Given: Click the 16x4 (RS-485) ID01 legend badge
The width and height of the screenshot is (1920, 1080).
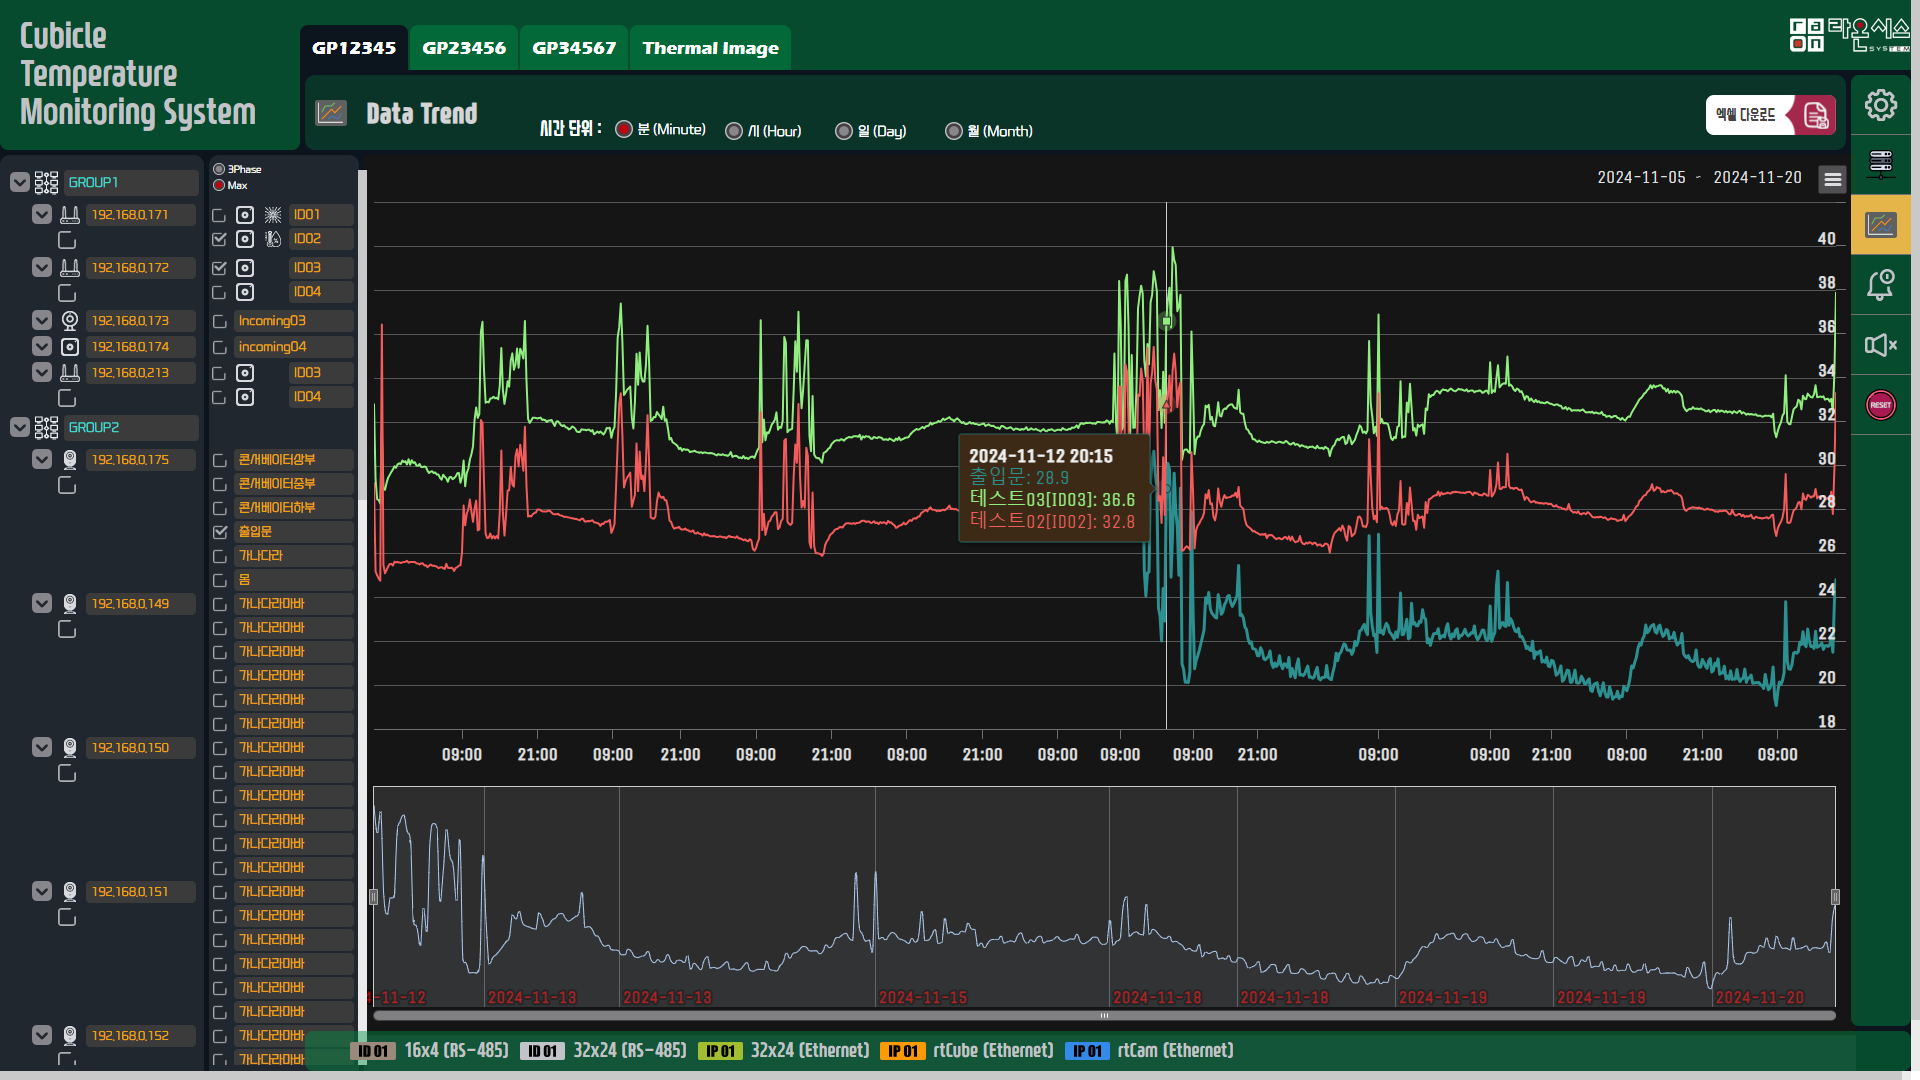Looking at the screenshot, I should tap(373, 1051).
